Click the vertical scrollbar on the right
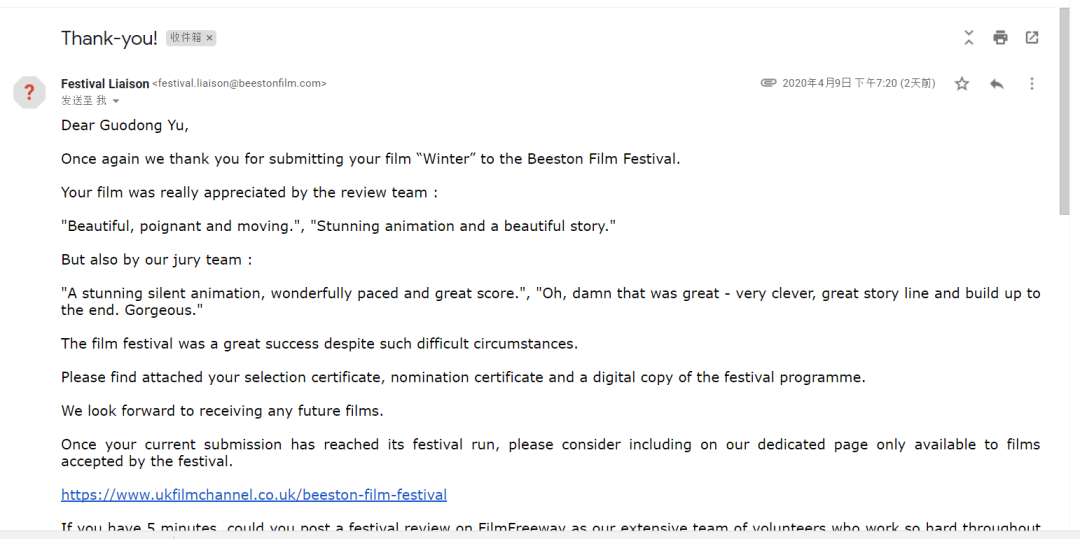 click(x=1066, y=110)
